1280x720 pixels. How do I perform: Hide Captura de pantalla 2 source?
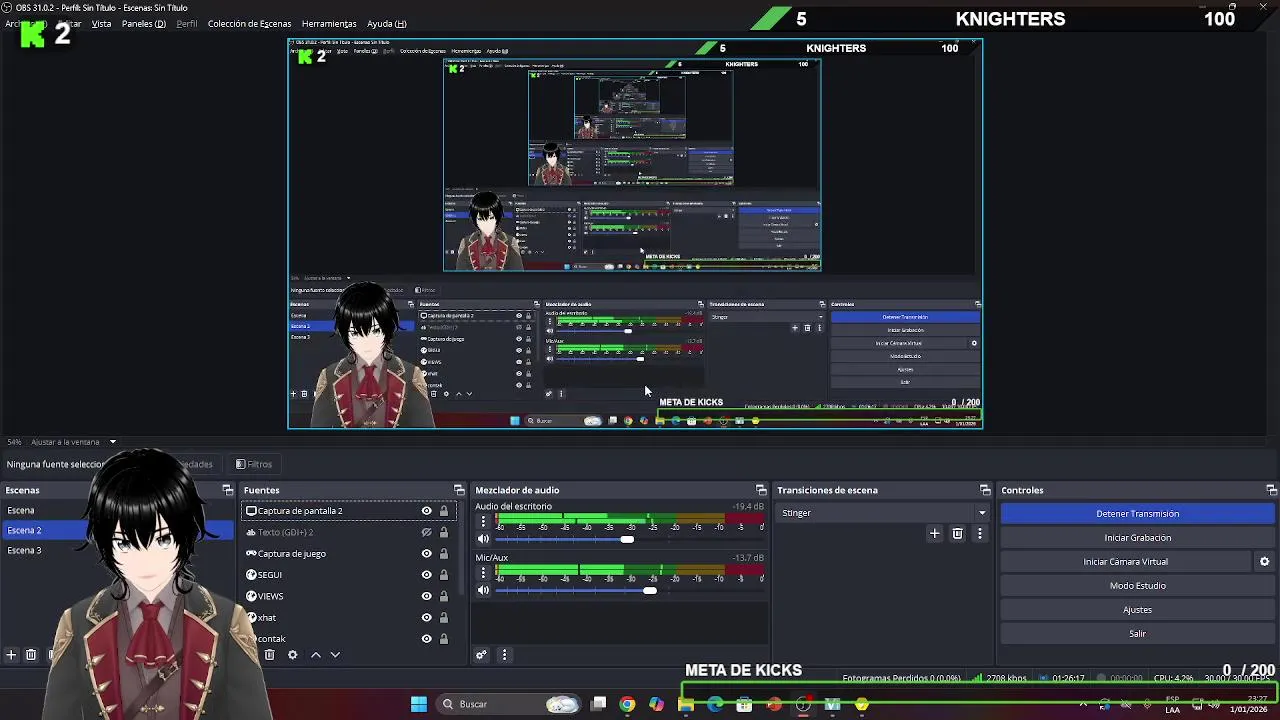pyautogui.click(x=426, y=511)
